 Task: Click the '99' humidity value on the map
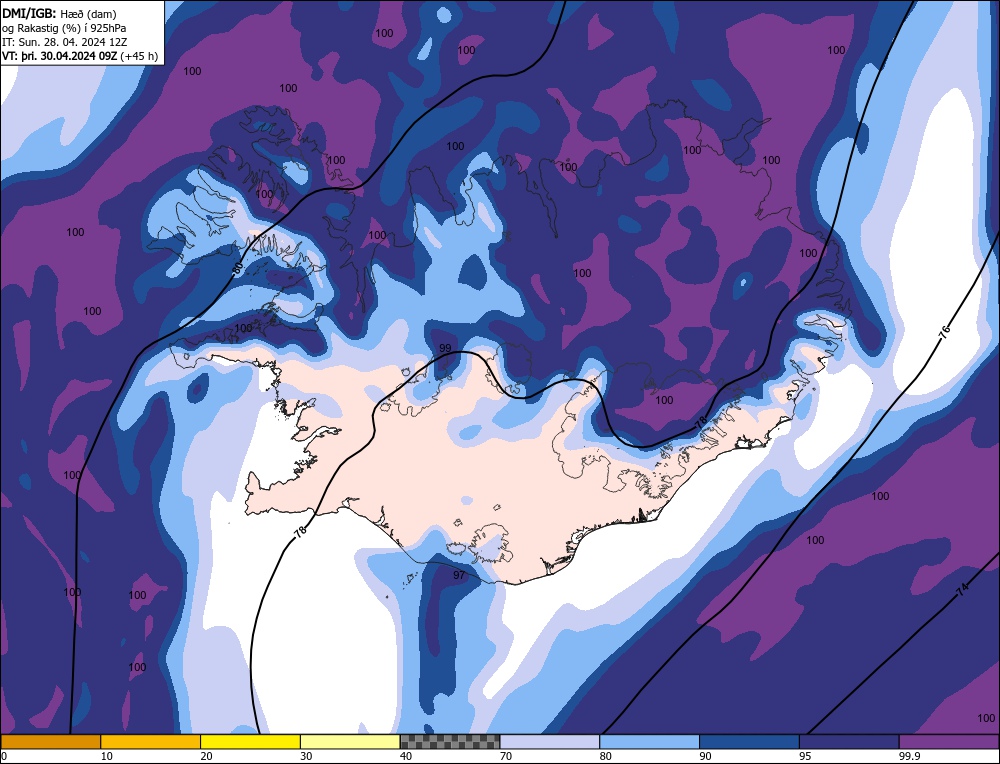coord(445,348)
